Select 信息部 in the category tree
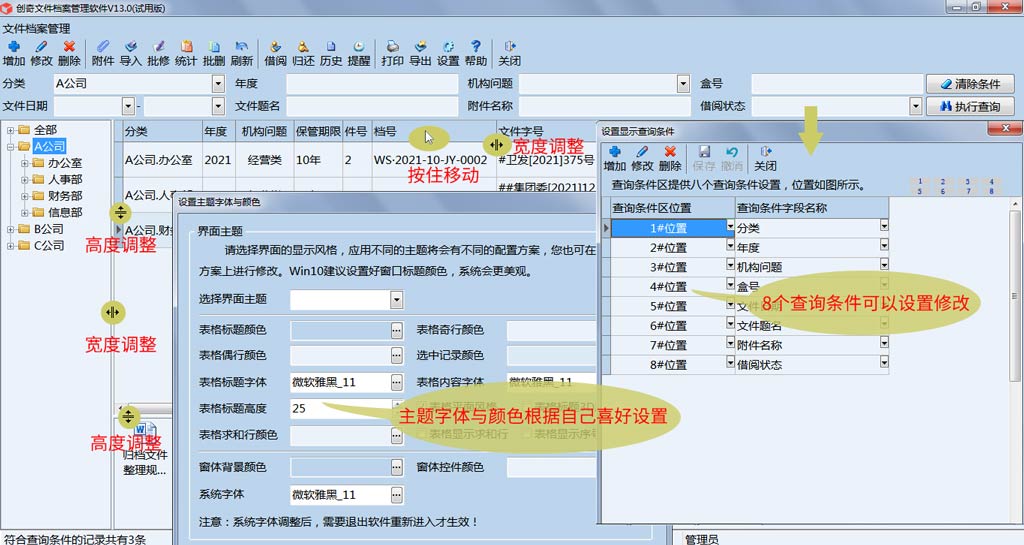1024x545 pixels. tap(65, 212)
